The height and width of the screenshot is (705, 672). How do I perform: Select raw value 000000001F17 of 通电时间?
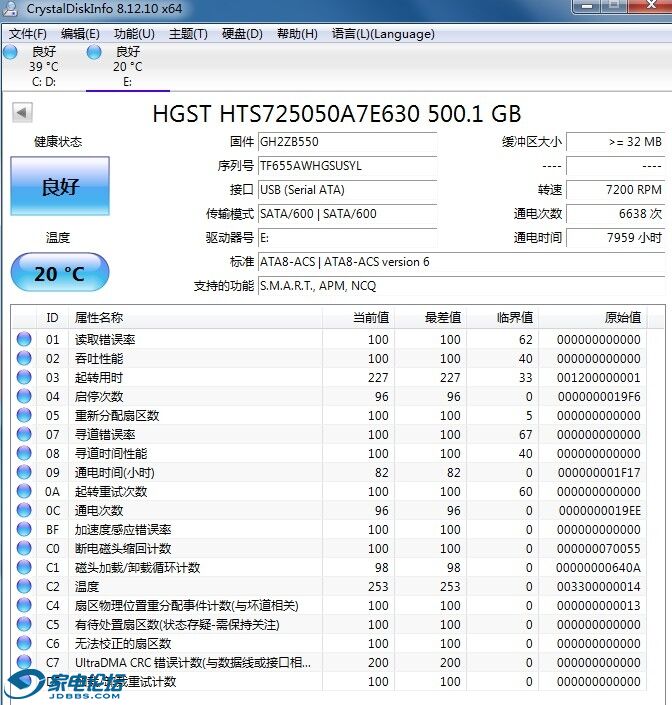tap(599, 473)
